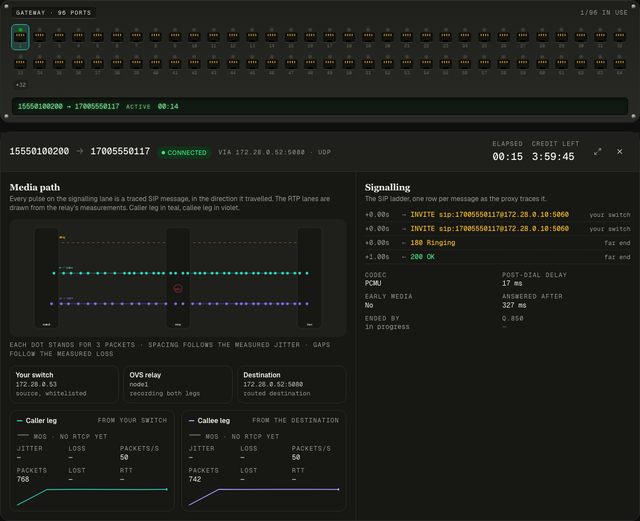Image resolution: width=640 pixels, height=521 pixels.
Task: Click the VIA 172.28.0.52:5080 · UDP text
Action: tap(274, 152)
